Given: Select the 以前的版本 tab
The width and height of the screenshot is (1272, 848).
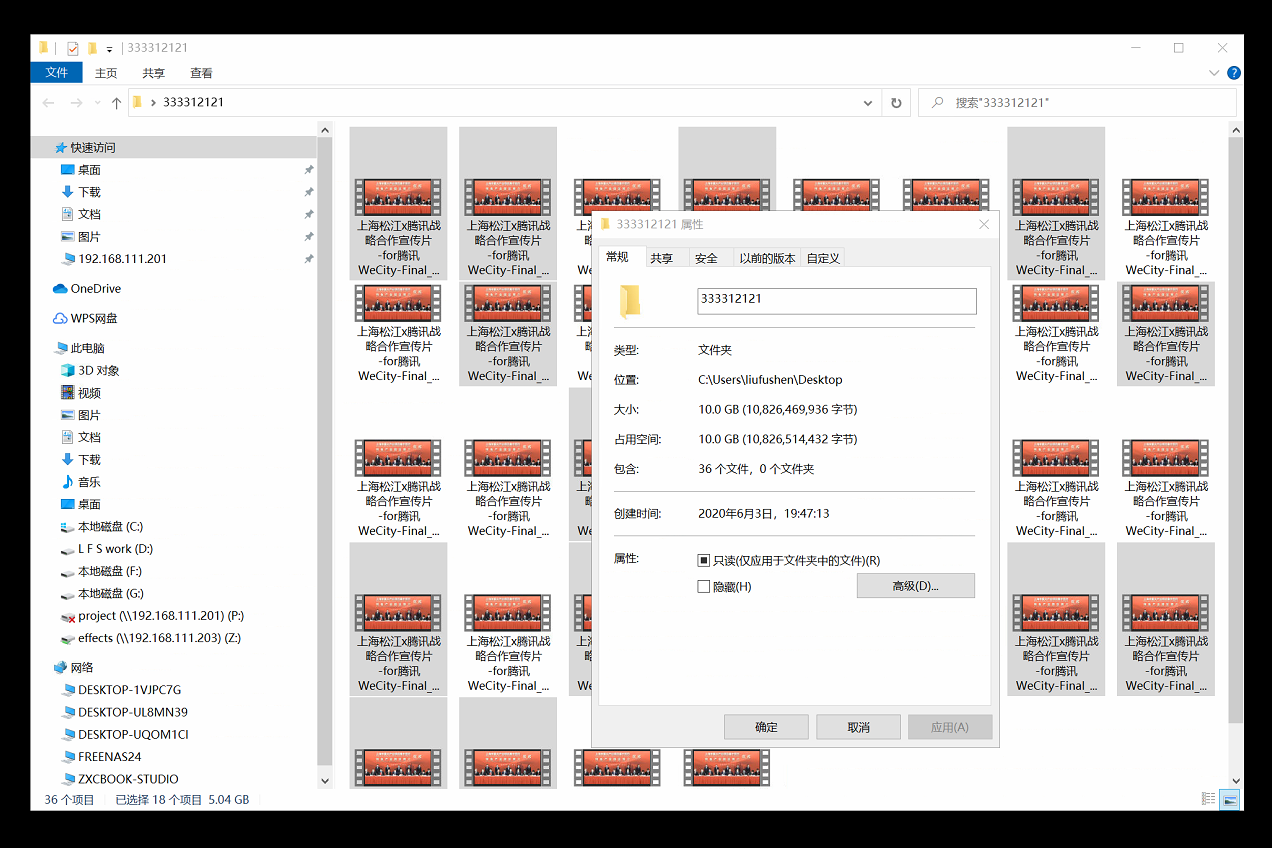Looking at the screenshot, I should (x=767, y=258).
